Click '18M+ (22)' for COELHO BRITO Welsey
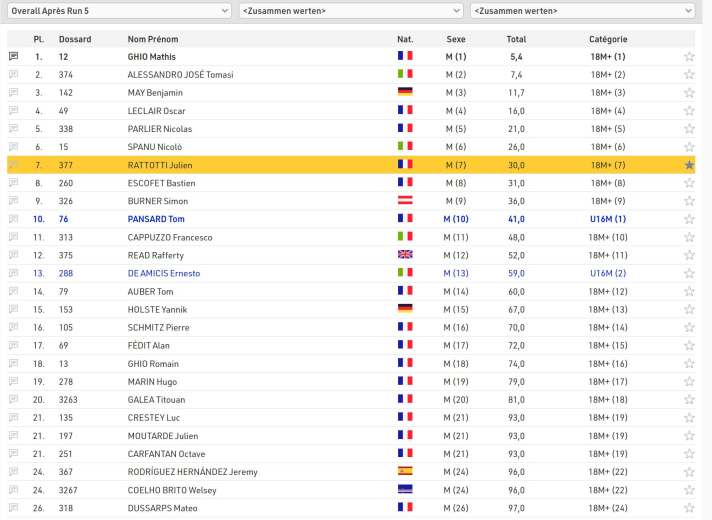This screenshot has width=712, height=520. coord(608,490)
